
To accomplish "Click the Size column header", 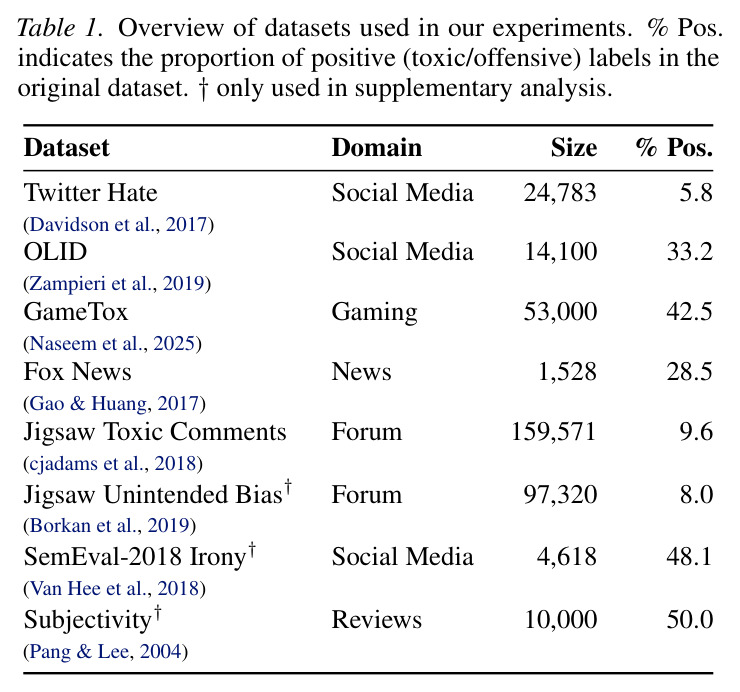I will (x=574, y=148).
